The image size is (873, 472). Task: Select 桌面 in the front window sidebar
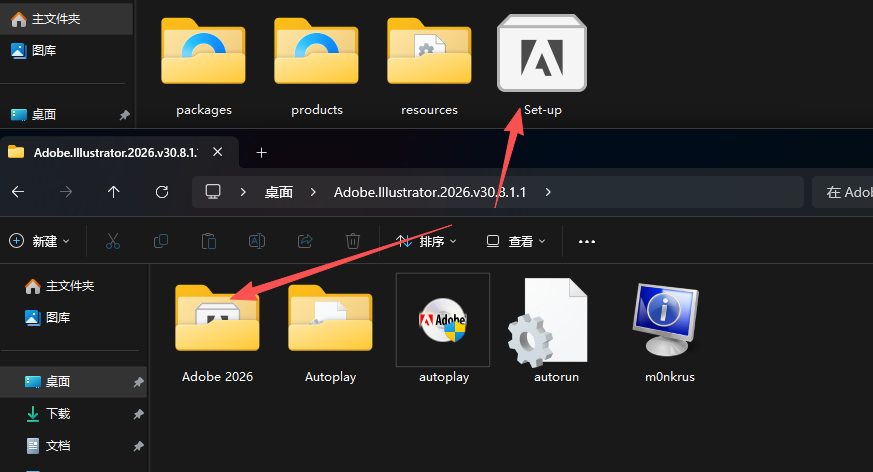[x=73, y=381]
